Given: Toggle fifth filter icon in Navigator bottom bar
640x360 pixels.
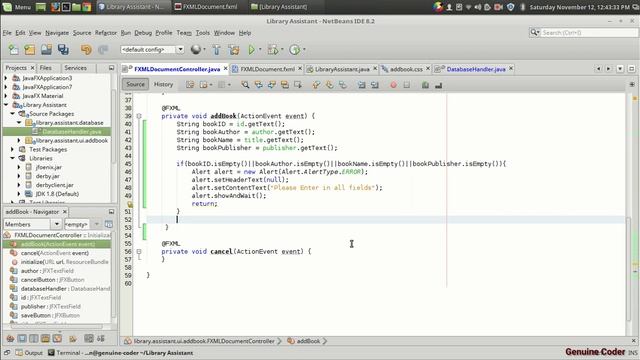Looking at the screenshot, I should pyautogui.click(x=57, y=338).
